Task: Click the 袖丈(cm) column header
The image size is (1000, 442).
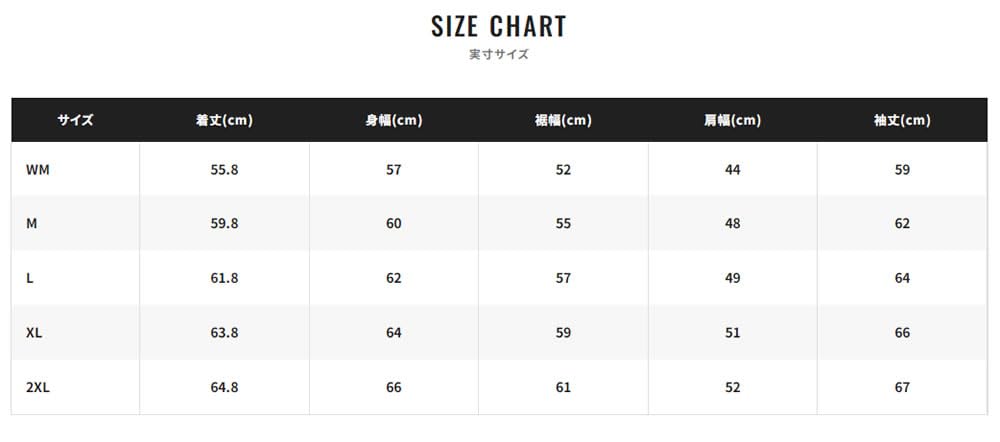Action: point(902,121)
